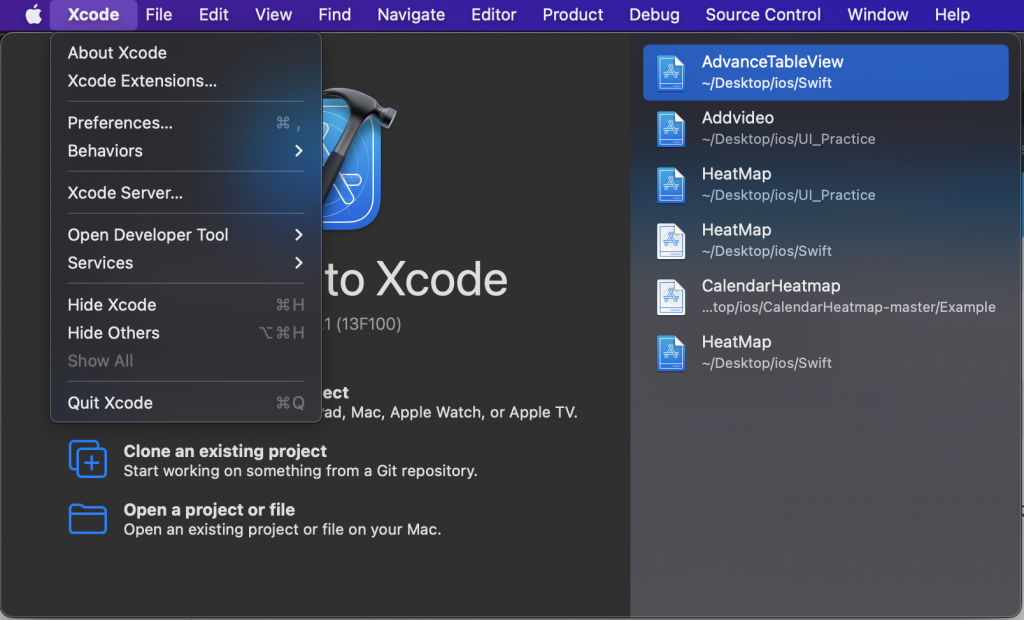Select CalendarHeatmap recent project title

pyautogui.click(x=771, y=286)
